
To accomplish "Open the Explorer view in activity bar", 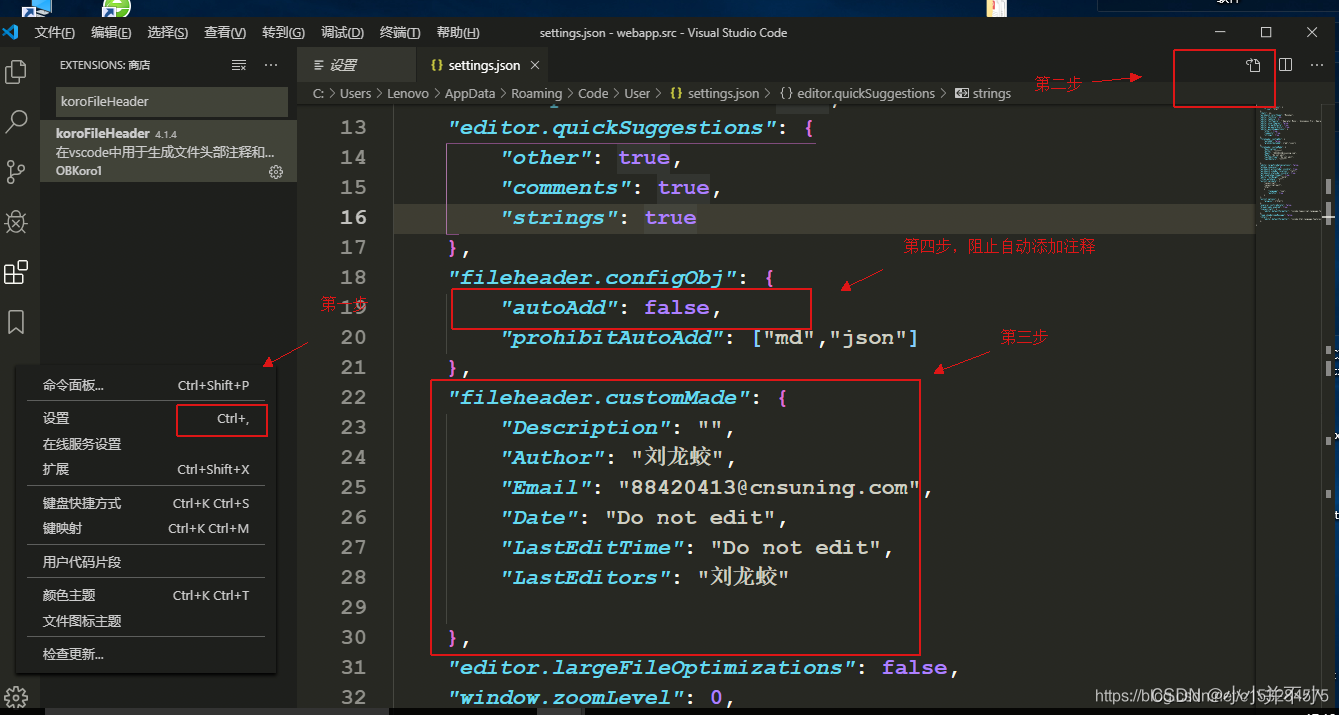I will tap(16, 72).
